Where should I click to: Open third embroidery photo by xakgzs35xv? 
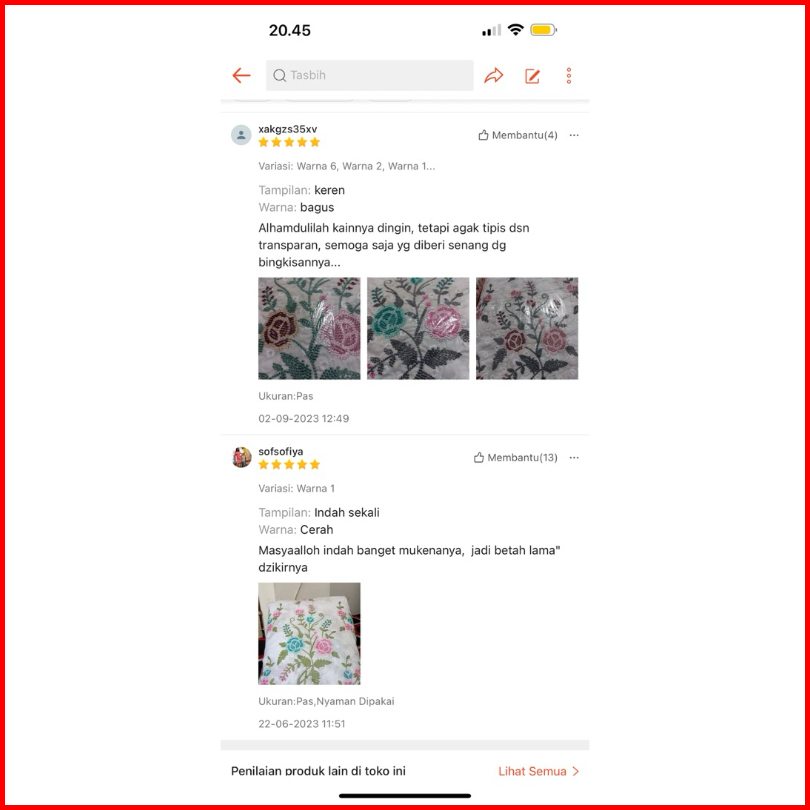coord(527,329)
